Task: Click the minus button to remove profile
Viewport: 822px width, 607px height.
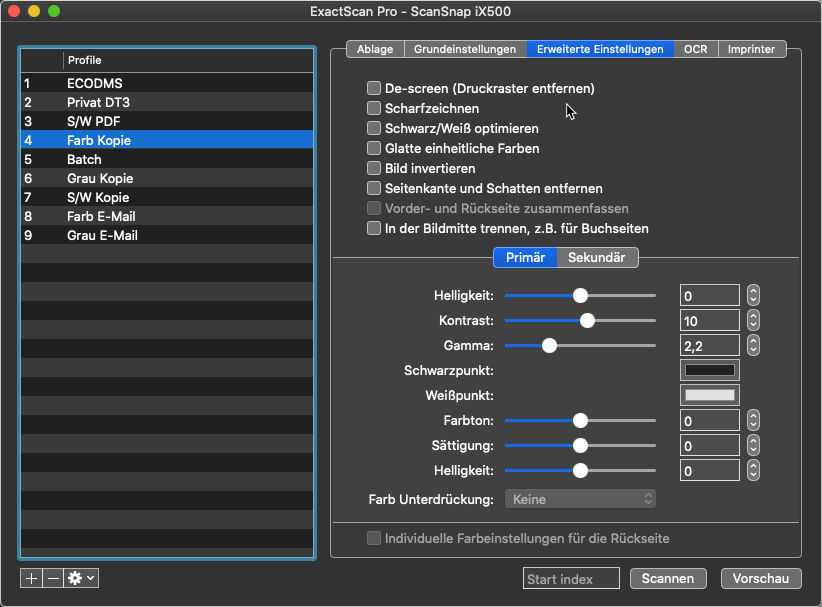Action: 53,578
